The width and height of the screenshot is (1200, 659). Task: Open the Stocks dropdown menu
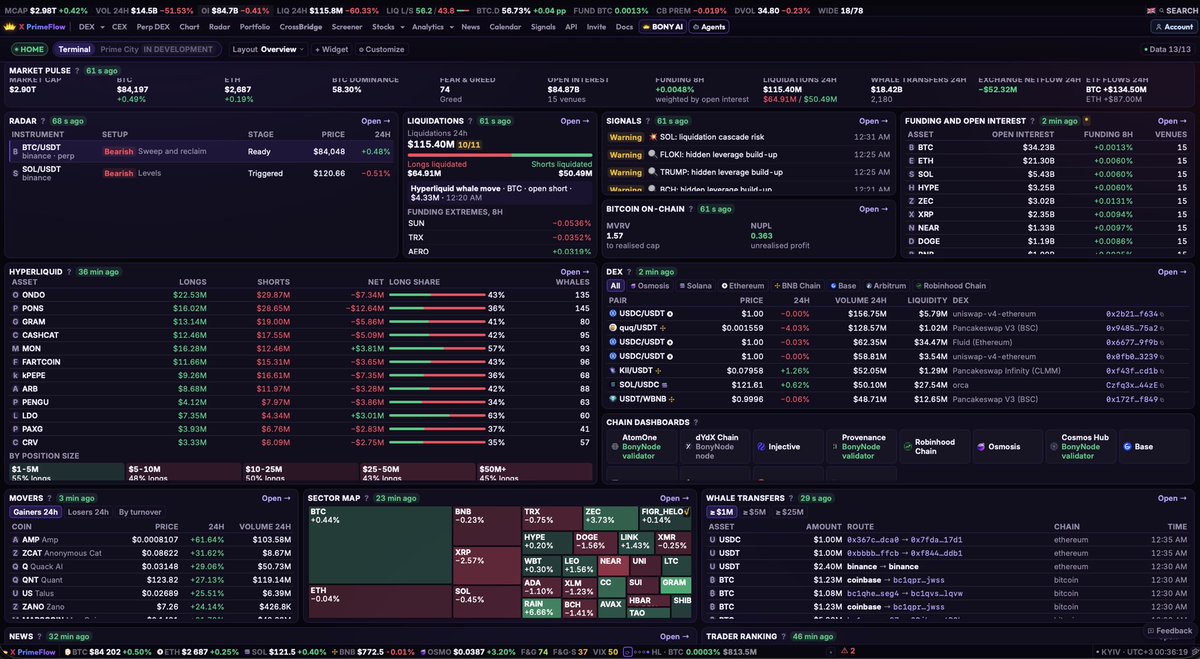click(386, 27)
